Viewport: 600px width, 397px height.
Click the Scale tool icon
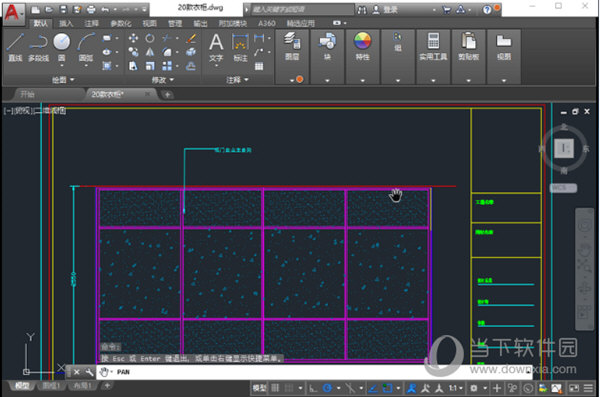pyautogui.click(x=150, y=66)
